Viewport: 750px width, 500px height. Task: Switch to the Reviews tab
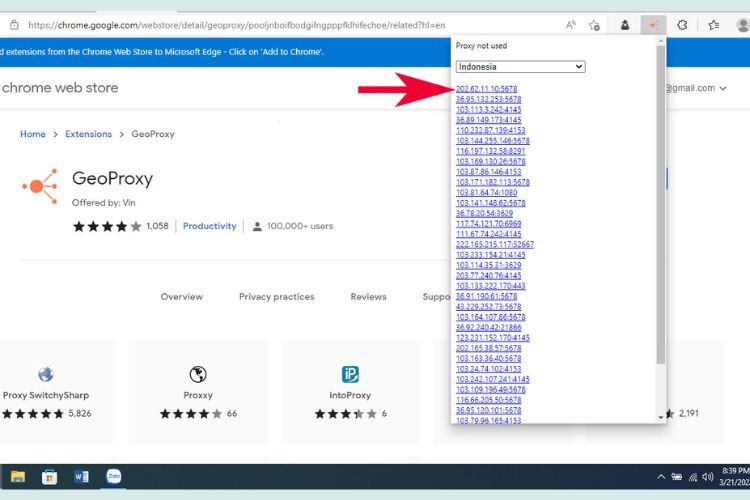pos(368,297)
